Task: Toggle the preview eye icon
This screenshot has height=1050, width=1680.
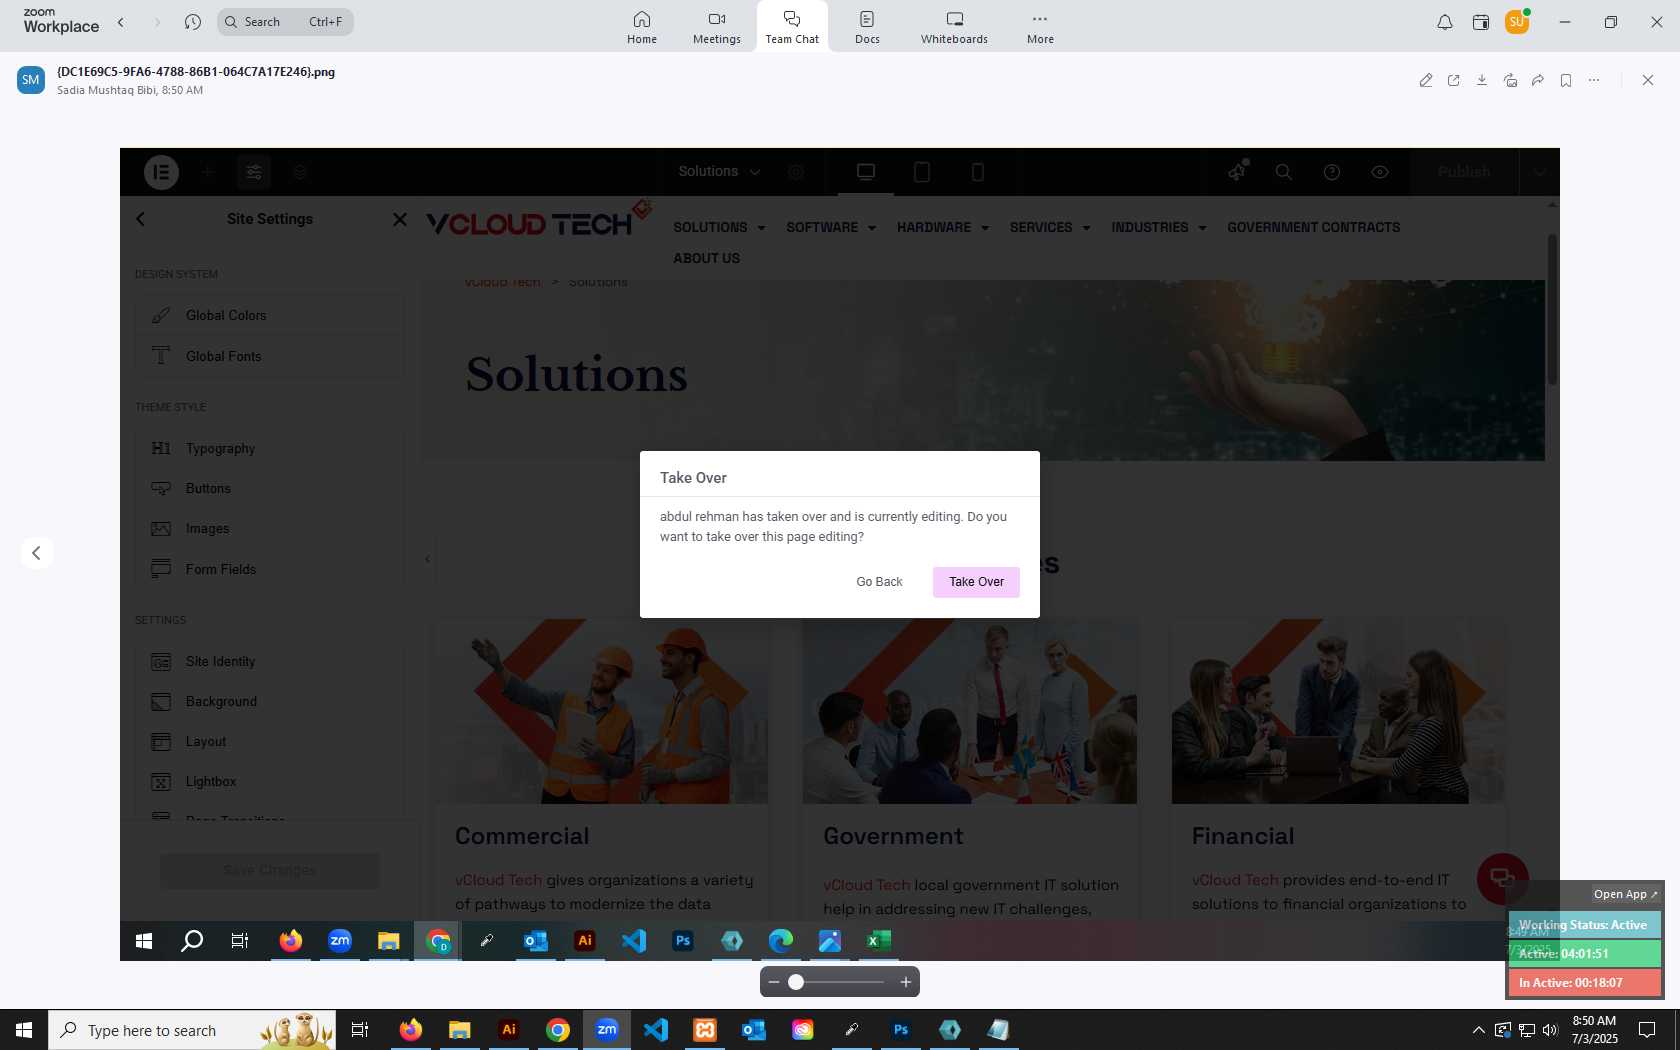Action: point(1380,172)
